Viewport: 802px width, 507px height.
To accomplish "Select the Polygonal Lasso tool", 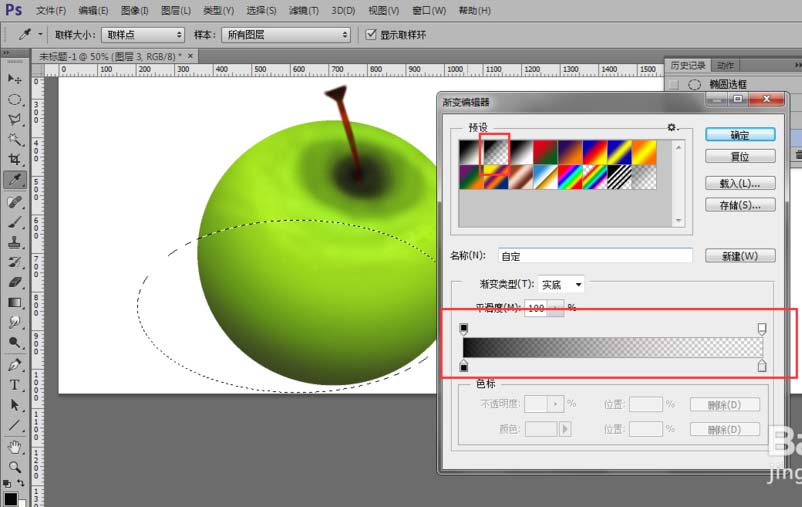I will (14, 119).
